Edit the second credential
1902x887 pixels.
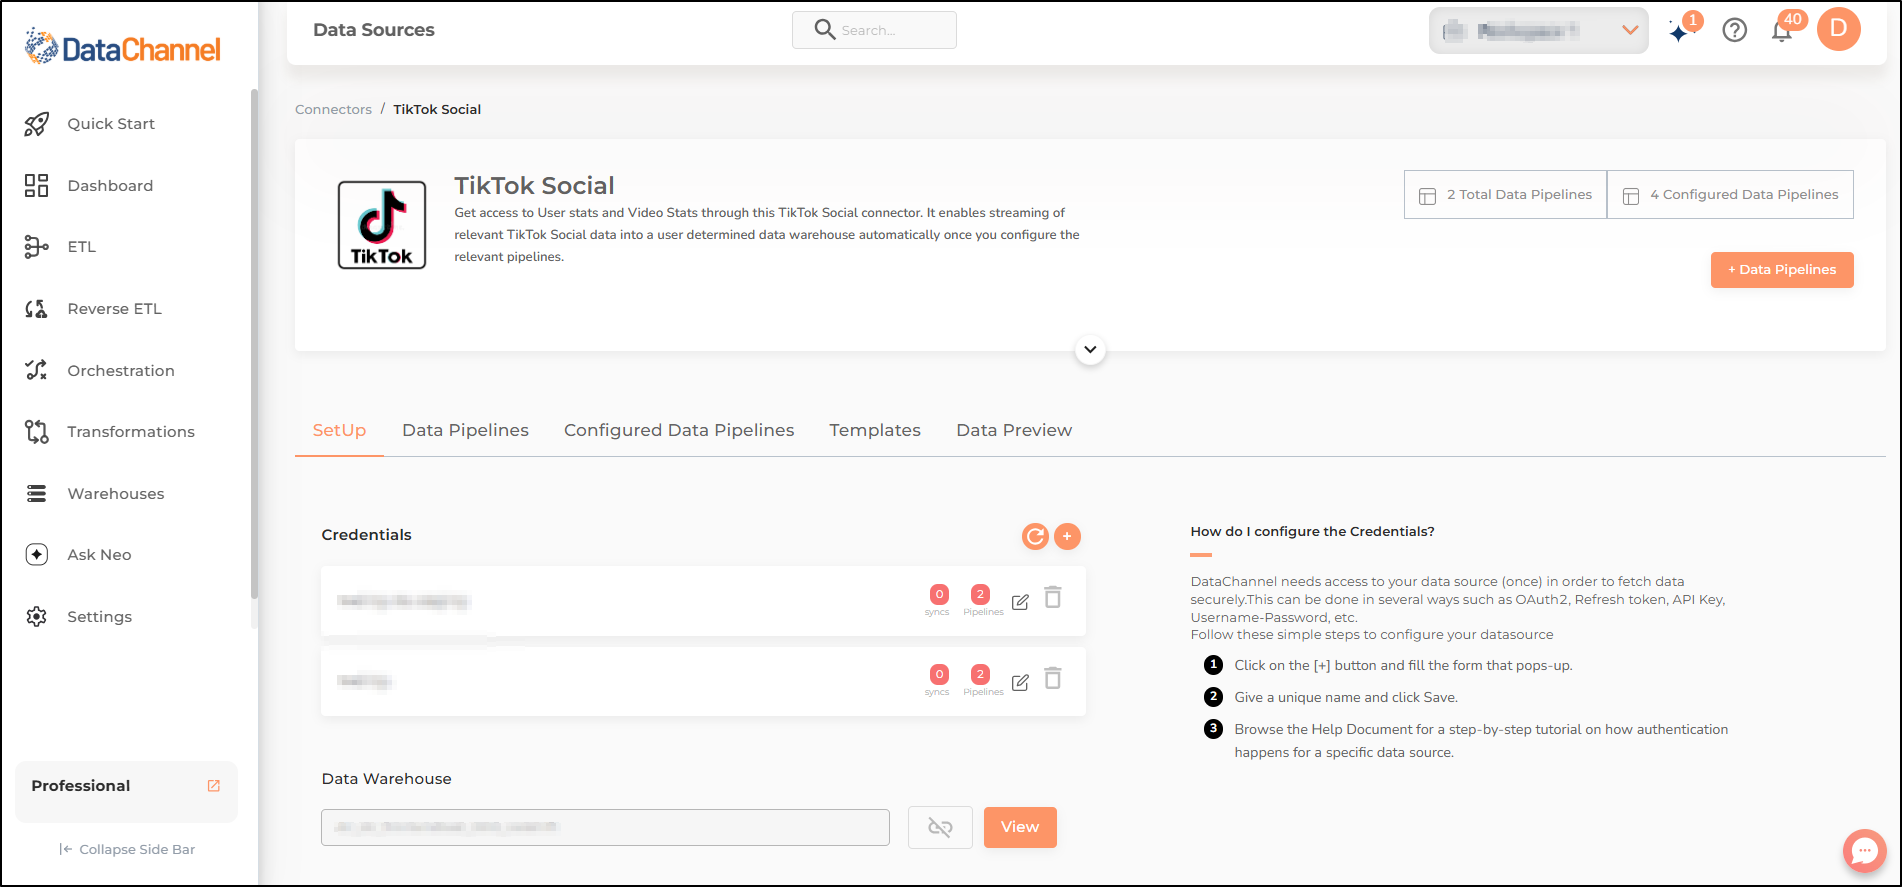[x=1020, y=682]
